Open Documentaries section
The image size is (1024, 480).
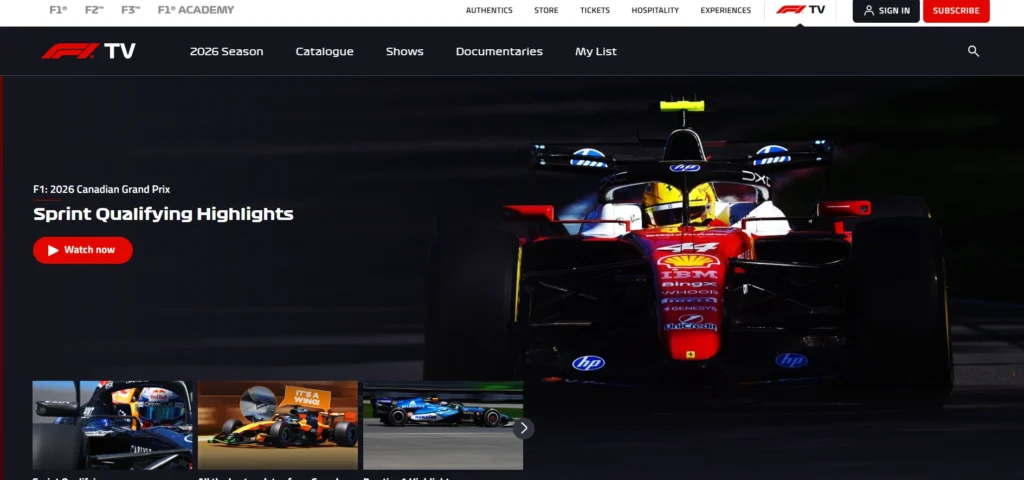tap(499, 52)
